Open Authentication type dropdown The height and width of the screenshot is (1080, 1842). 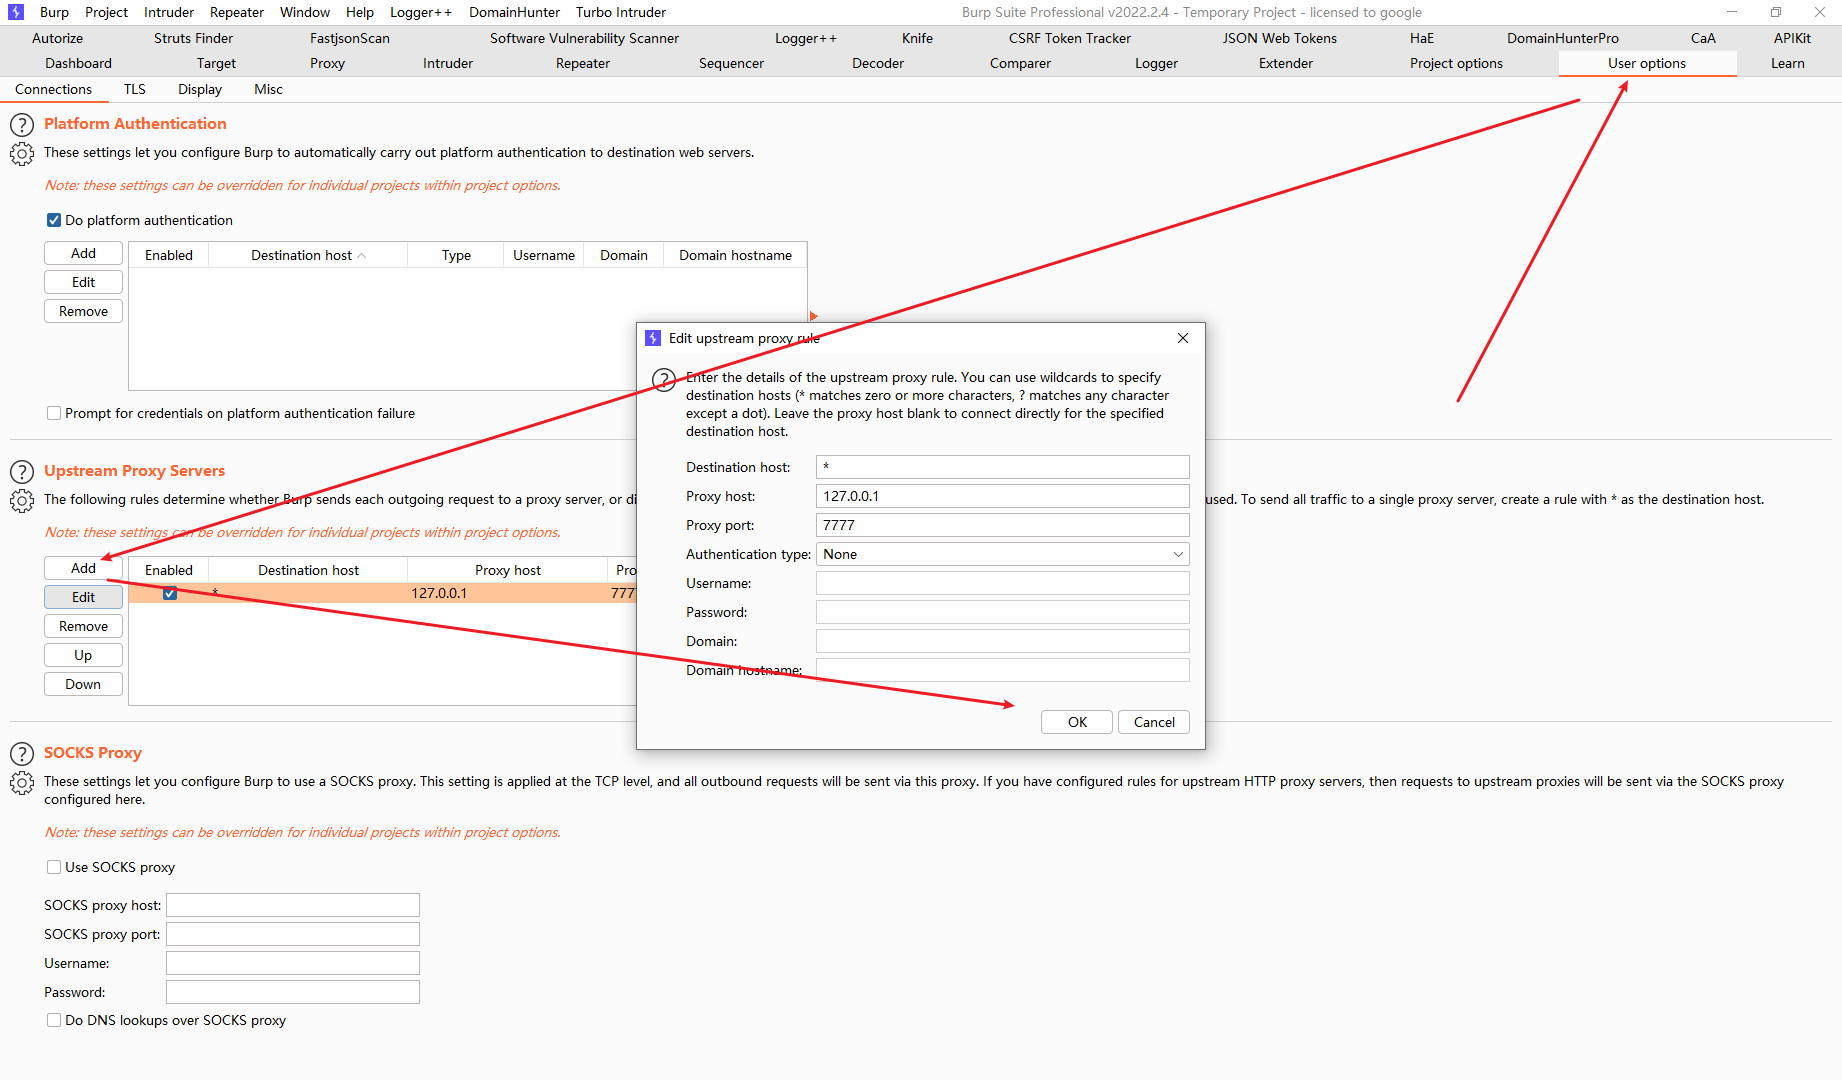(x=1002, y=554)
